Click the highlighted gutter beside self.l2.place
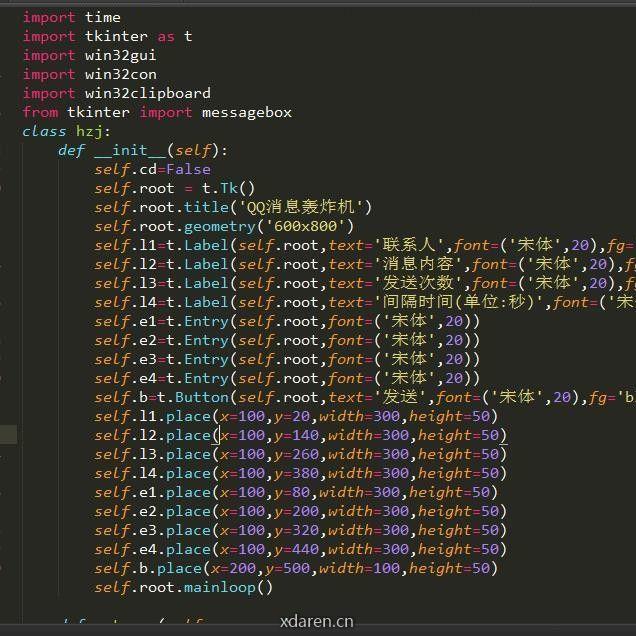 (8, 435)
